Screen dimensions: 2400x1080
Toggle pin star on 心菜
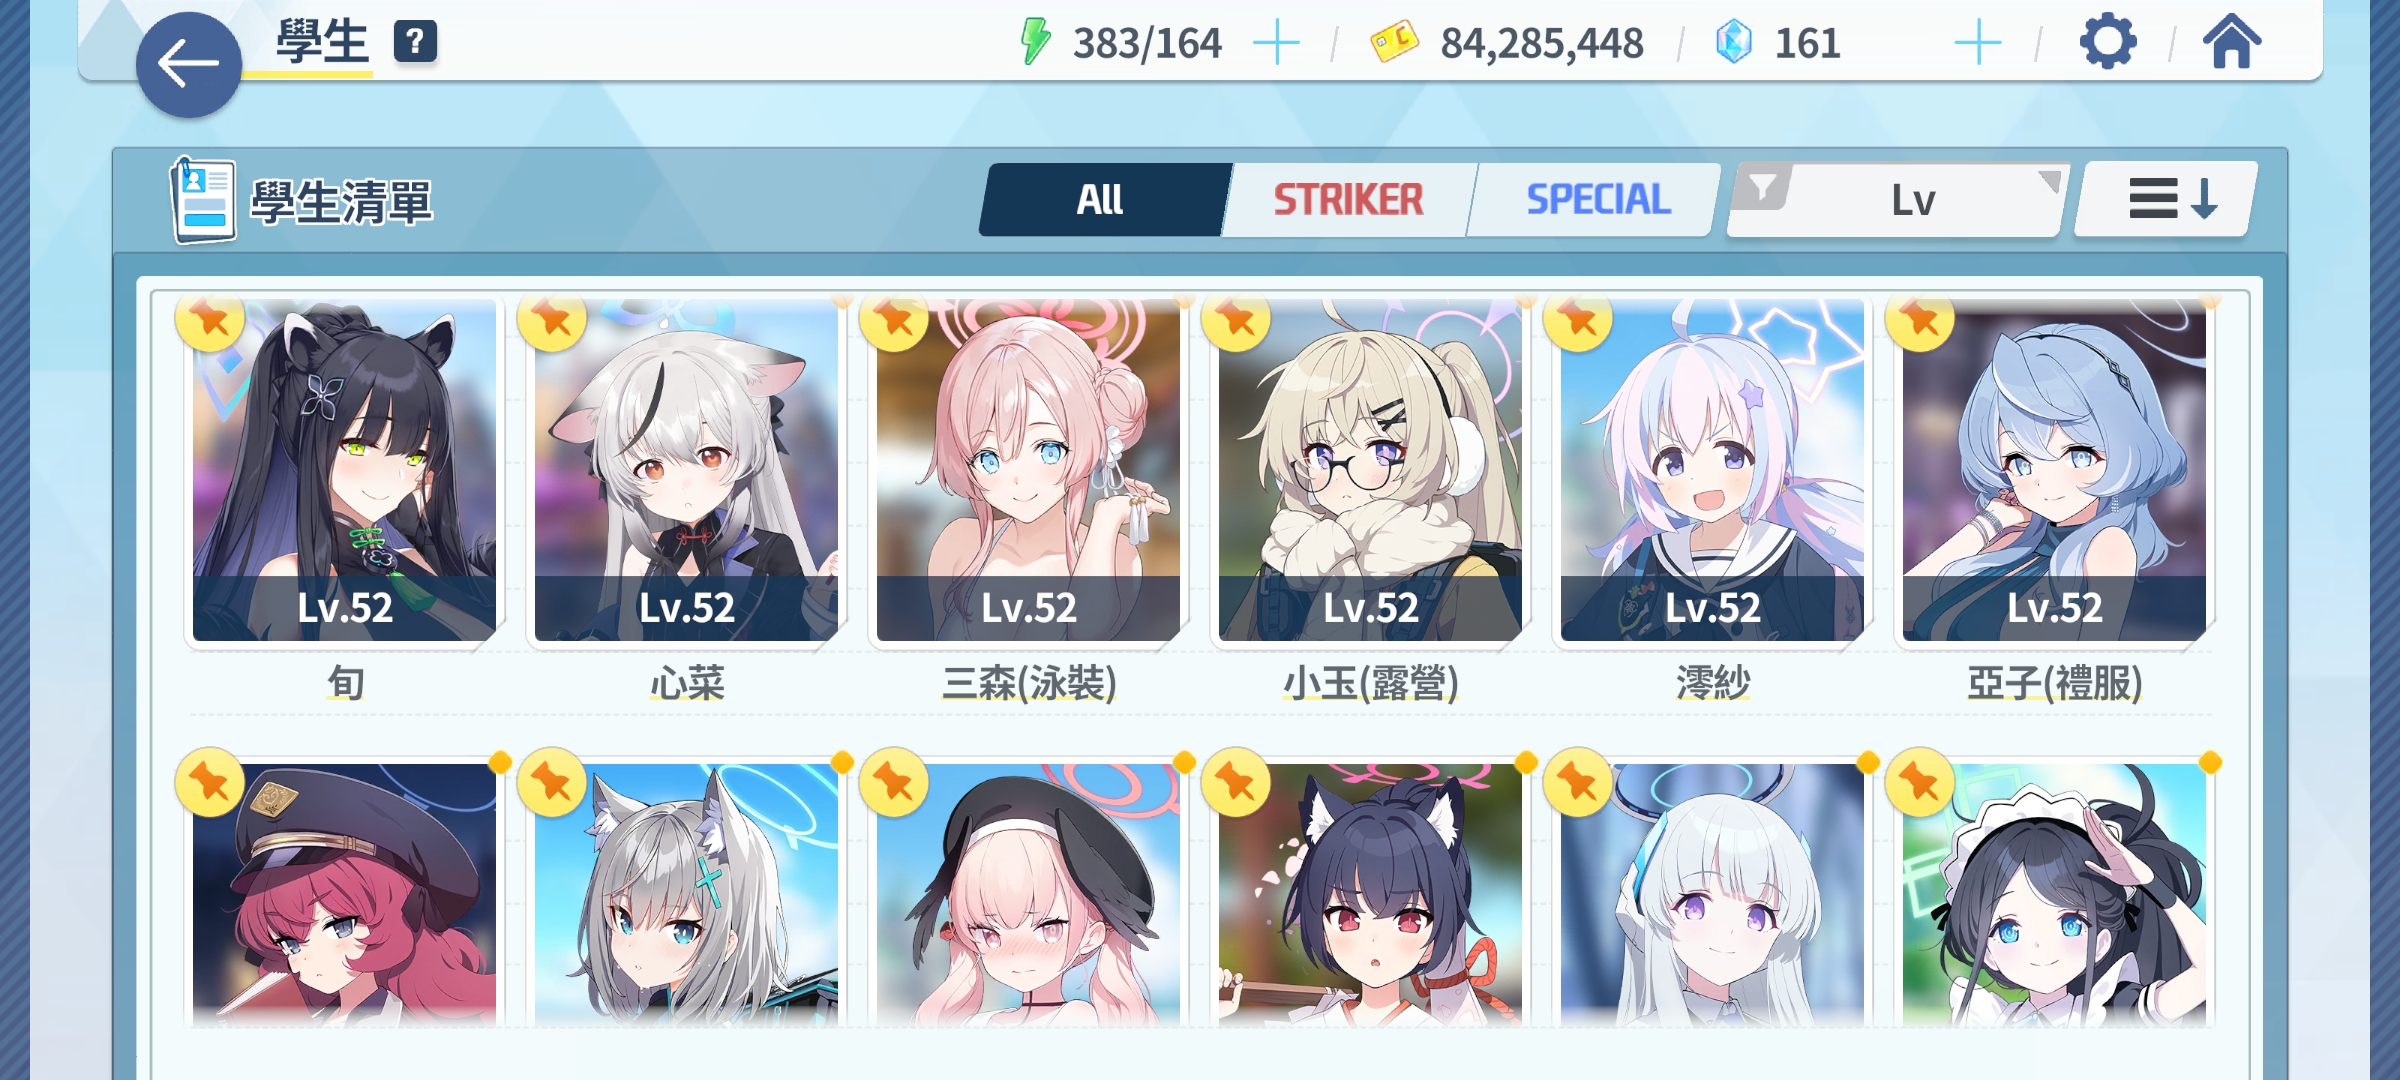pyautogui.click(x=552, y=320)
